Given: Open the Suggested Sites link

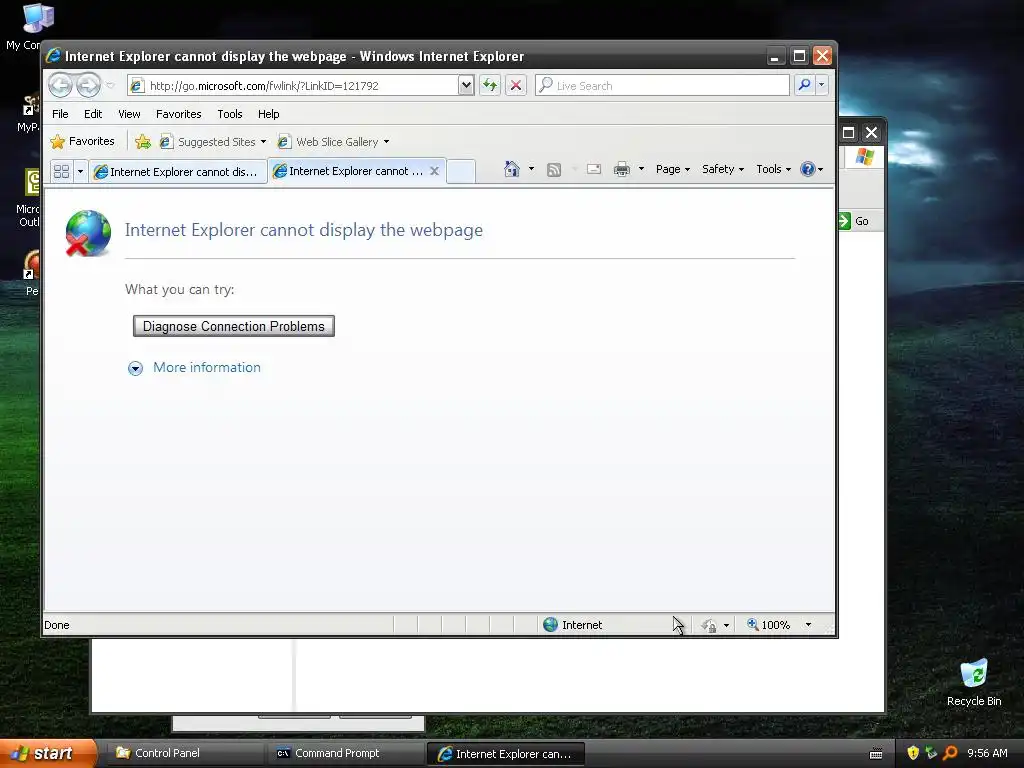Looking at the screenshot, I should click(x=213, y=142).
